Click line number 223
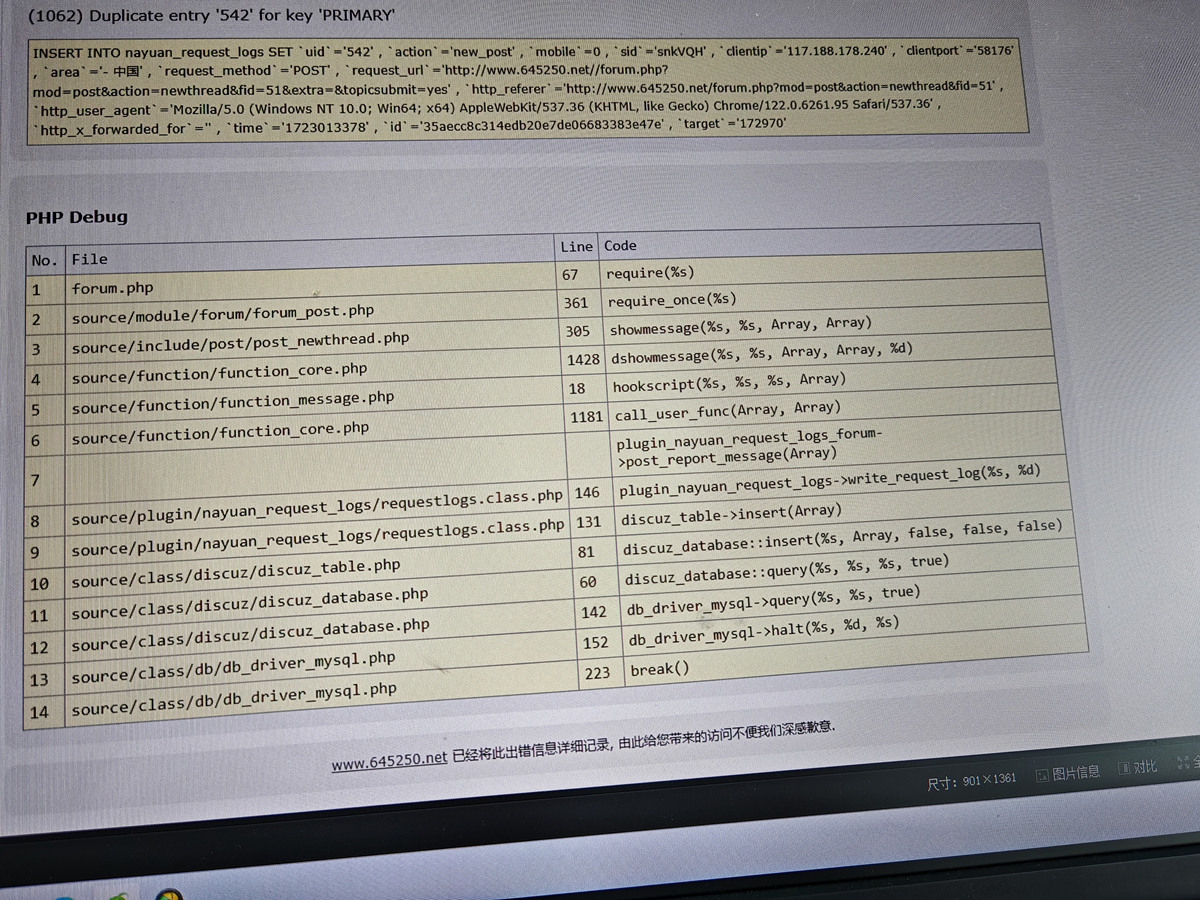The height and width of the screenshot is (900, 1200). [x=597, y=673]
